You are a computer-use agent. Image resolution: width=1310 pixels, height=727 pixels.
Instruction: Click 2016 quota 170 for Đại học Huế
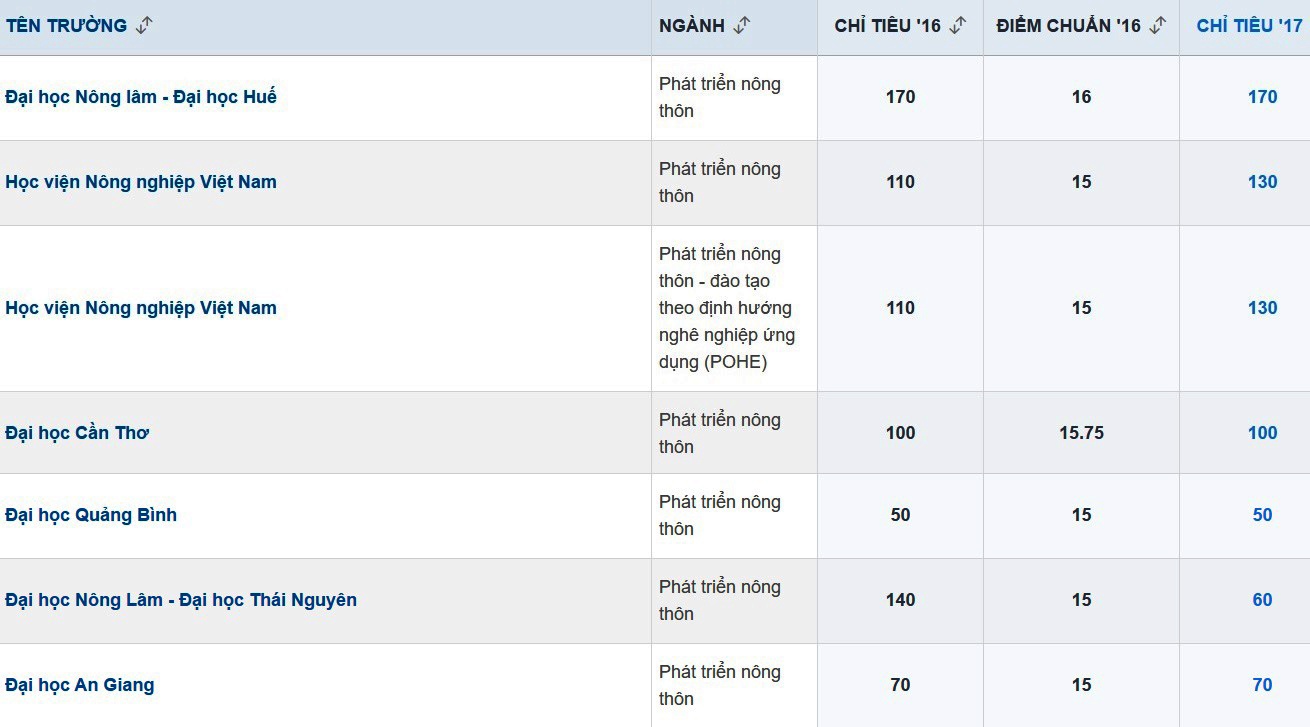(x=900, y=97)
